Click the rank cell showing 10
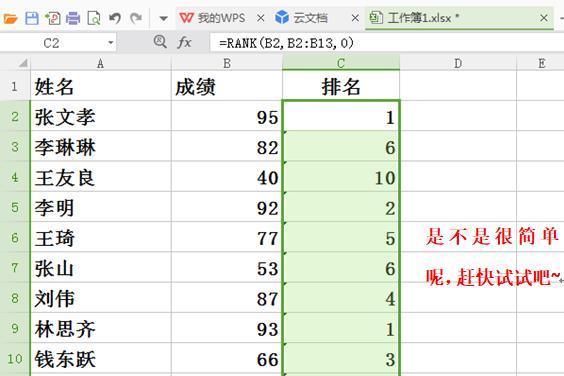Viewport: 564px width, 376px height. click(341, 177)
